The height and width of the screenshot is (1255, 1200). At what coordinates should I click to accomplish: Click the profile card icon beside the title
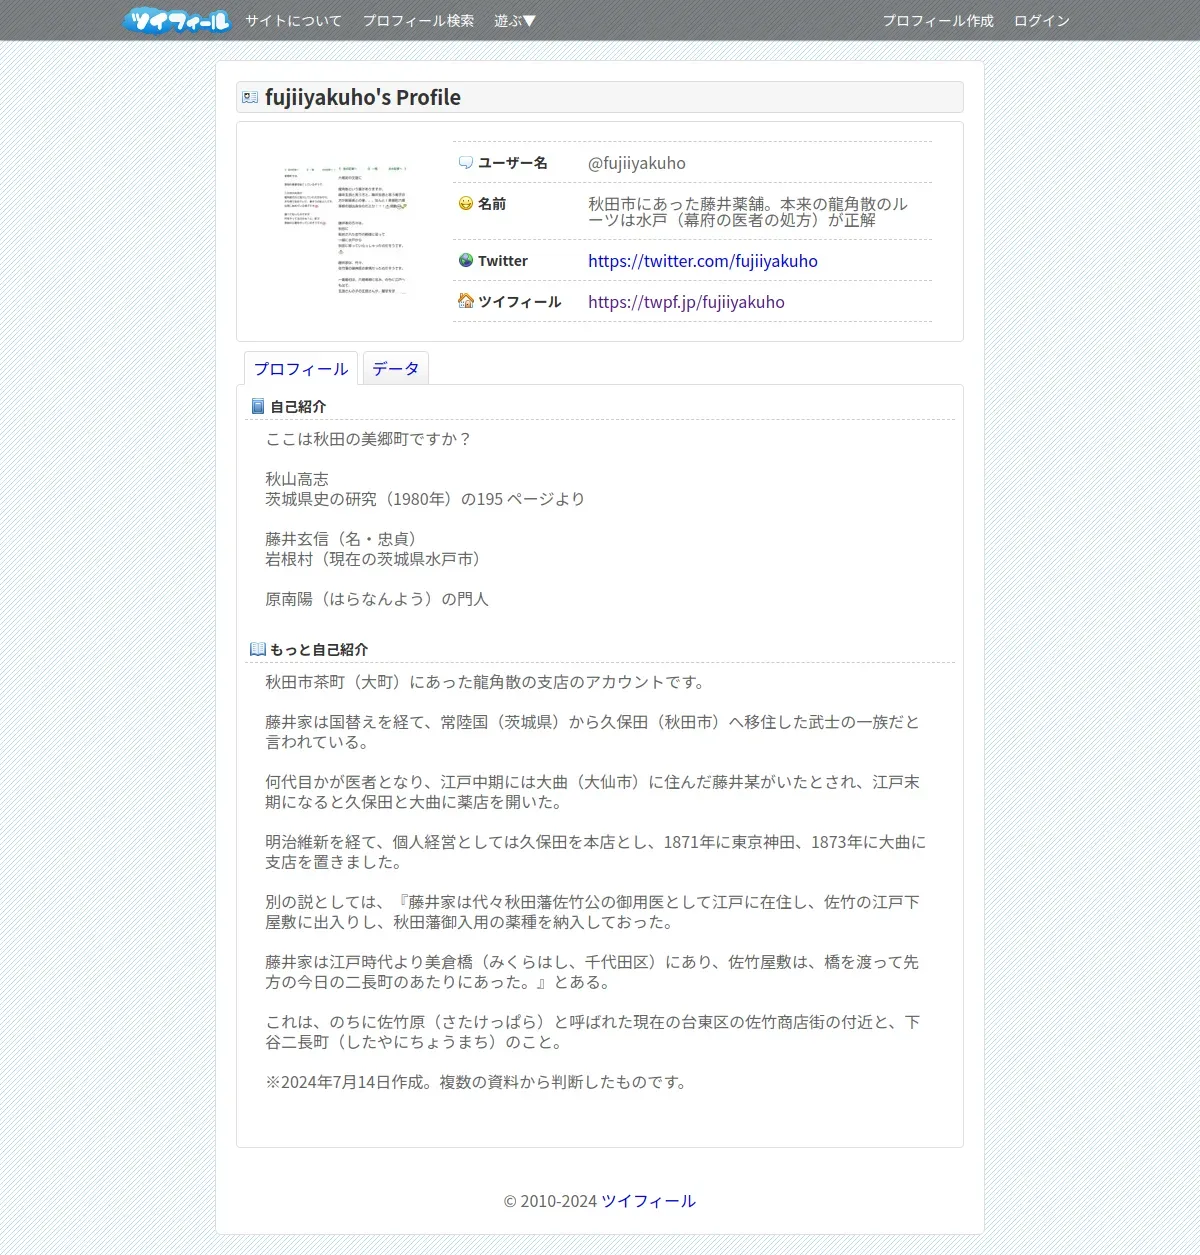(250, 97)
